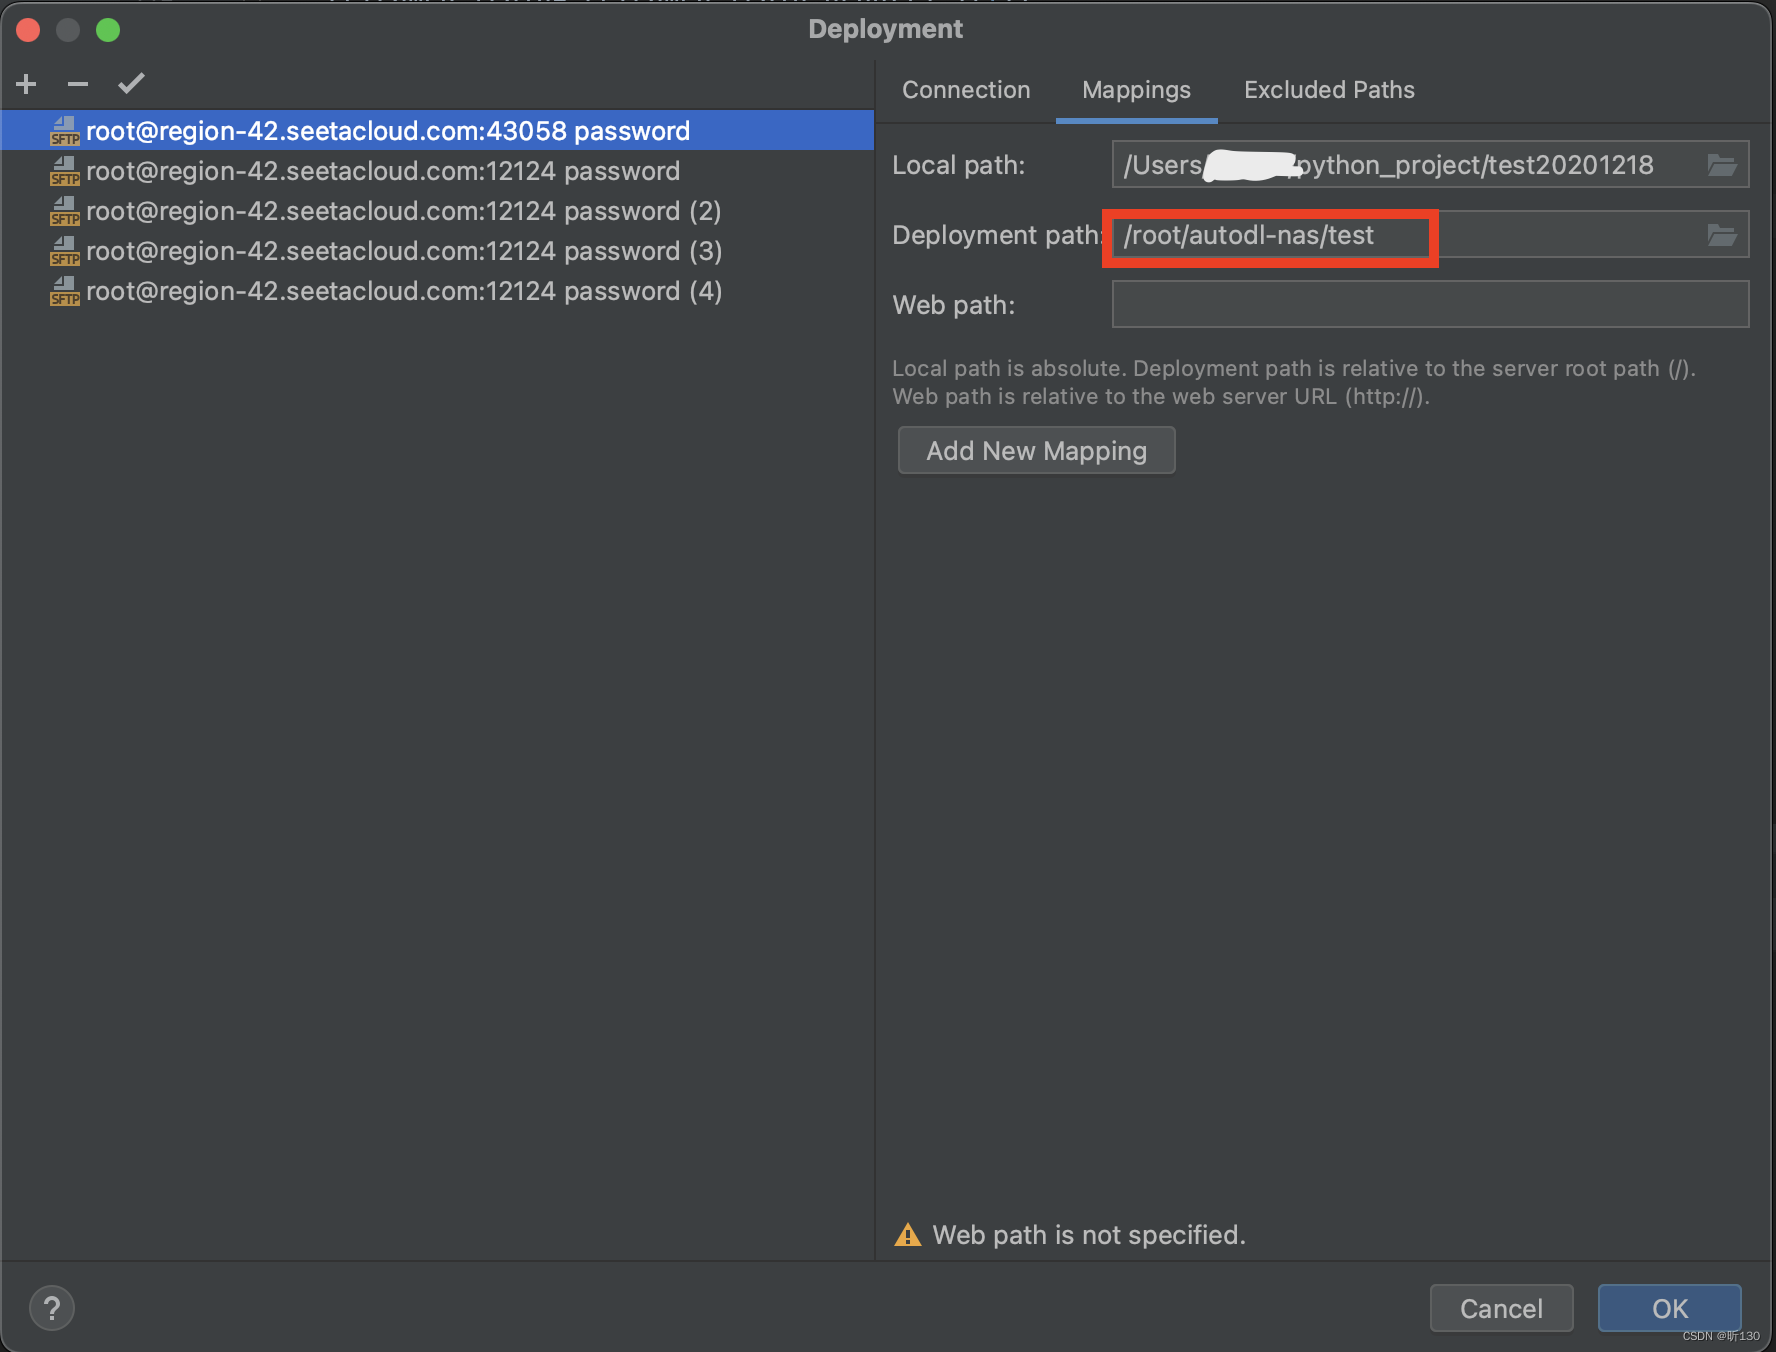The width and height of the screenshot is (1776, 1352).
Task: Click the warning triangle beside Web path message
Action: (x=909, y=1235)
